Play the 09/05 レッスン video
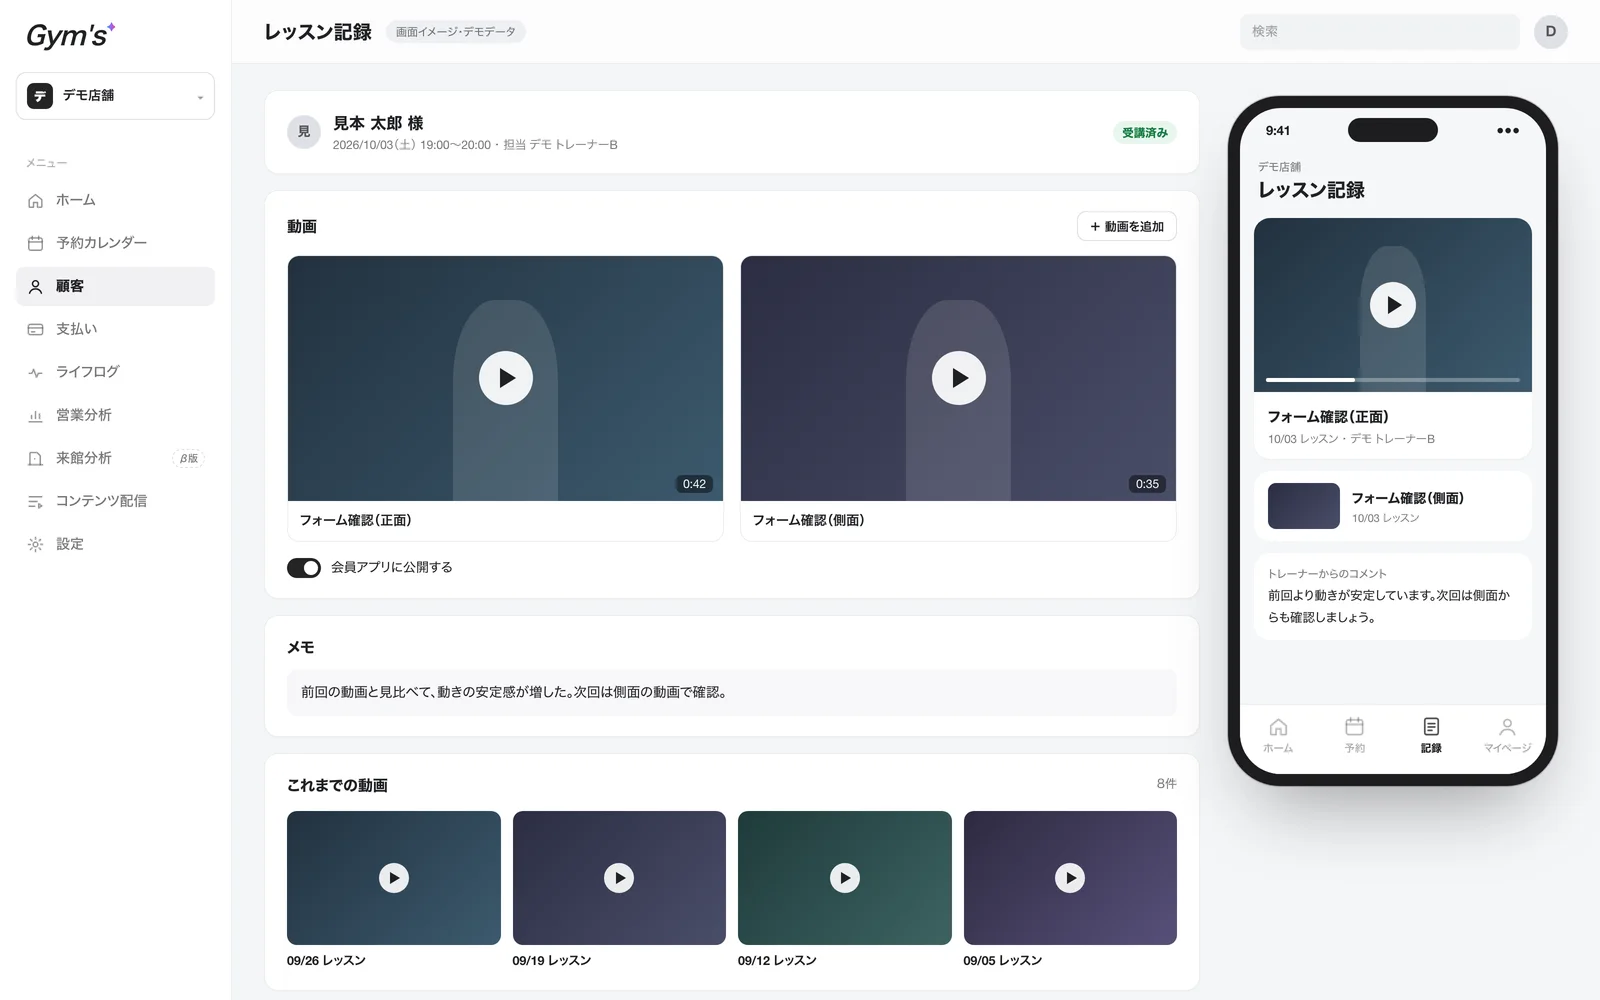 1070,878
